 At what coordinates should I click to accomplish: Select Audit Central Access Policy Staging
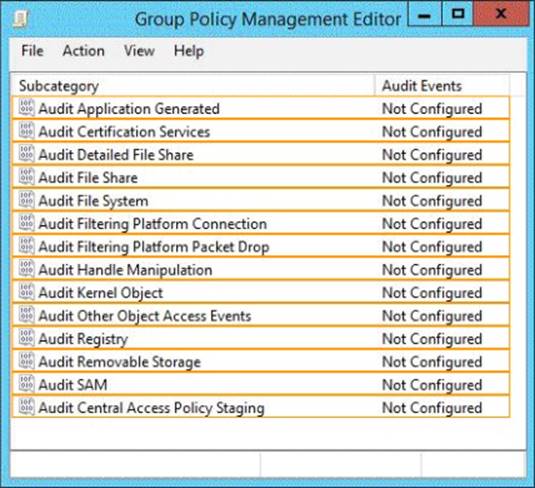(x=261, y=407)
